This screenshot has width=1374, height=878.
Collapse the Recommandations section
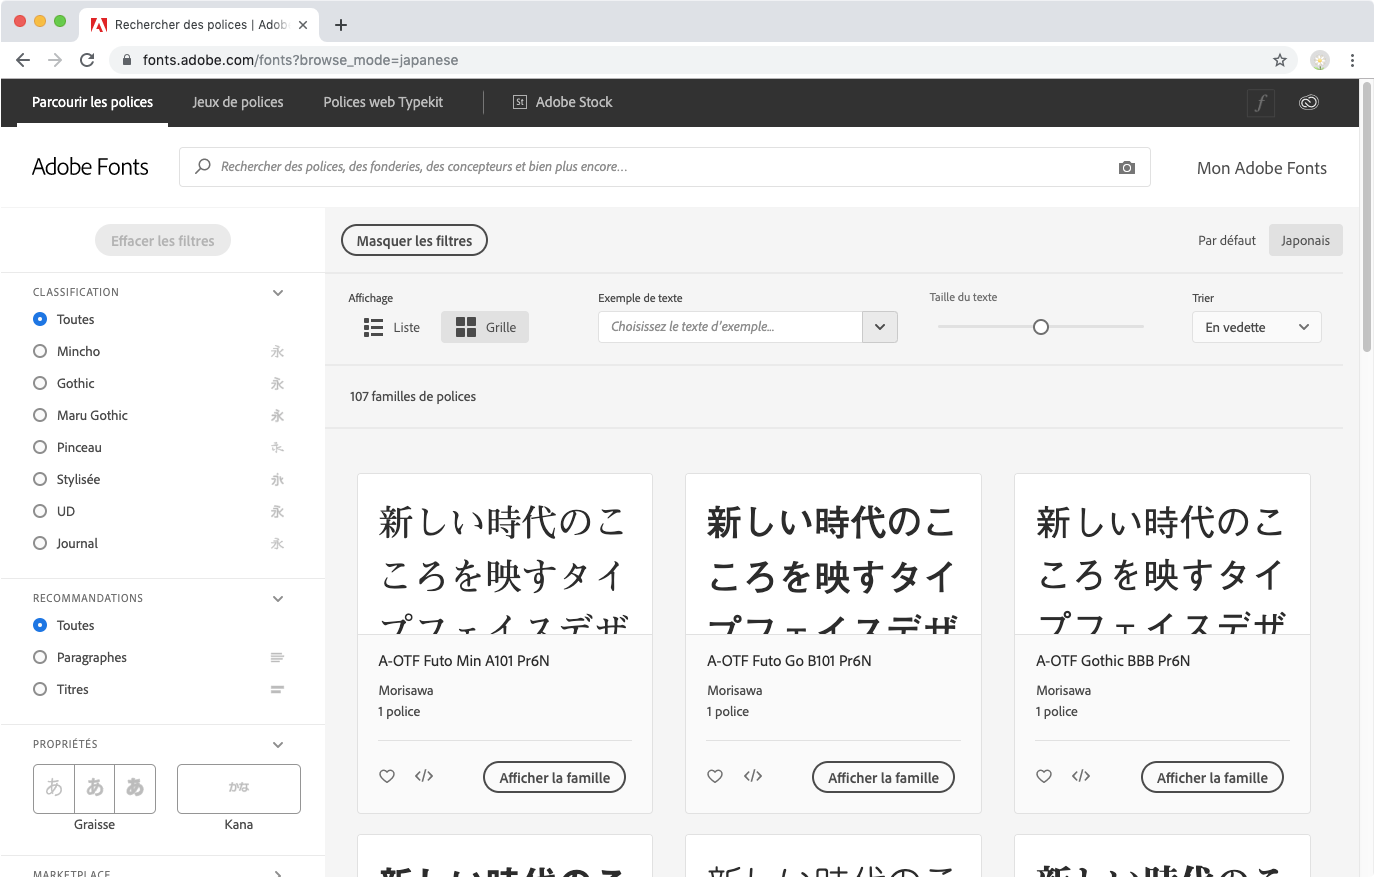click(x=278, y=598)
